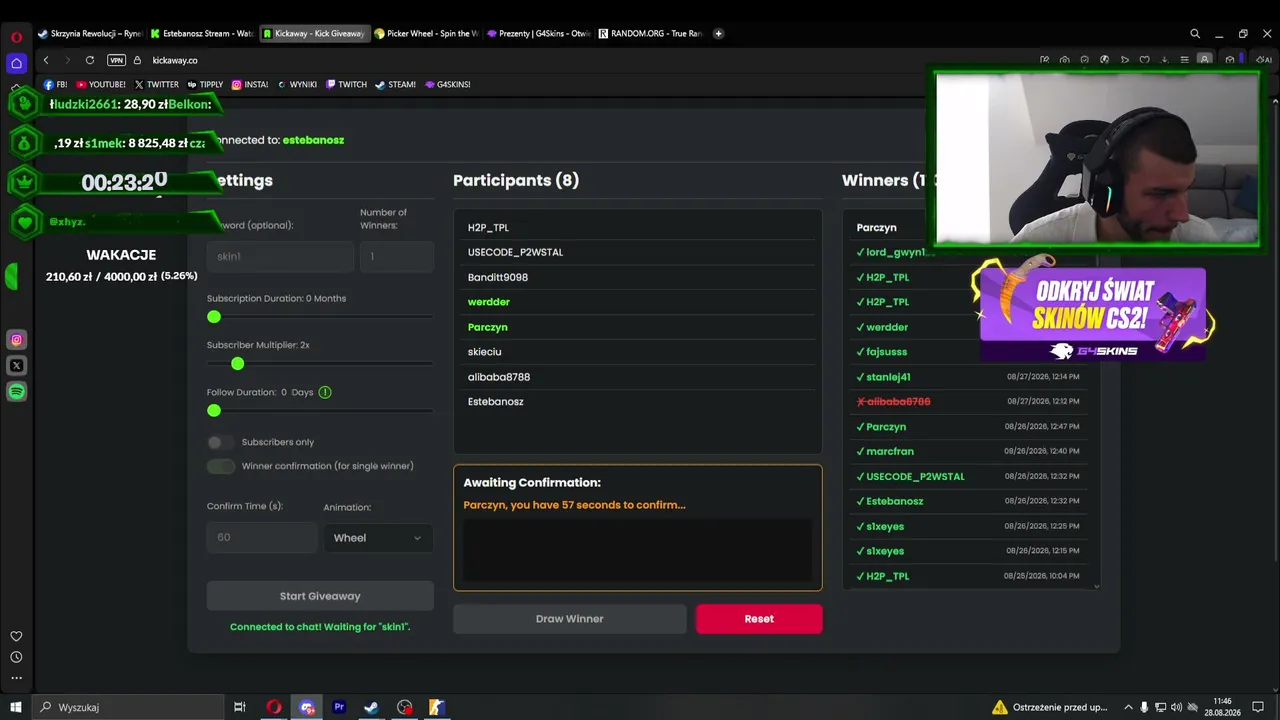
Task: Open the WYNIKI bookmark
Action: coord(297,85)
